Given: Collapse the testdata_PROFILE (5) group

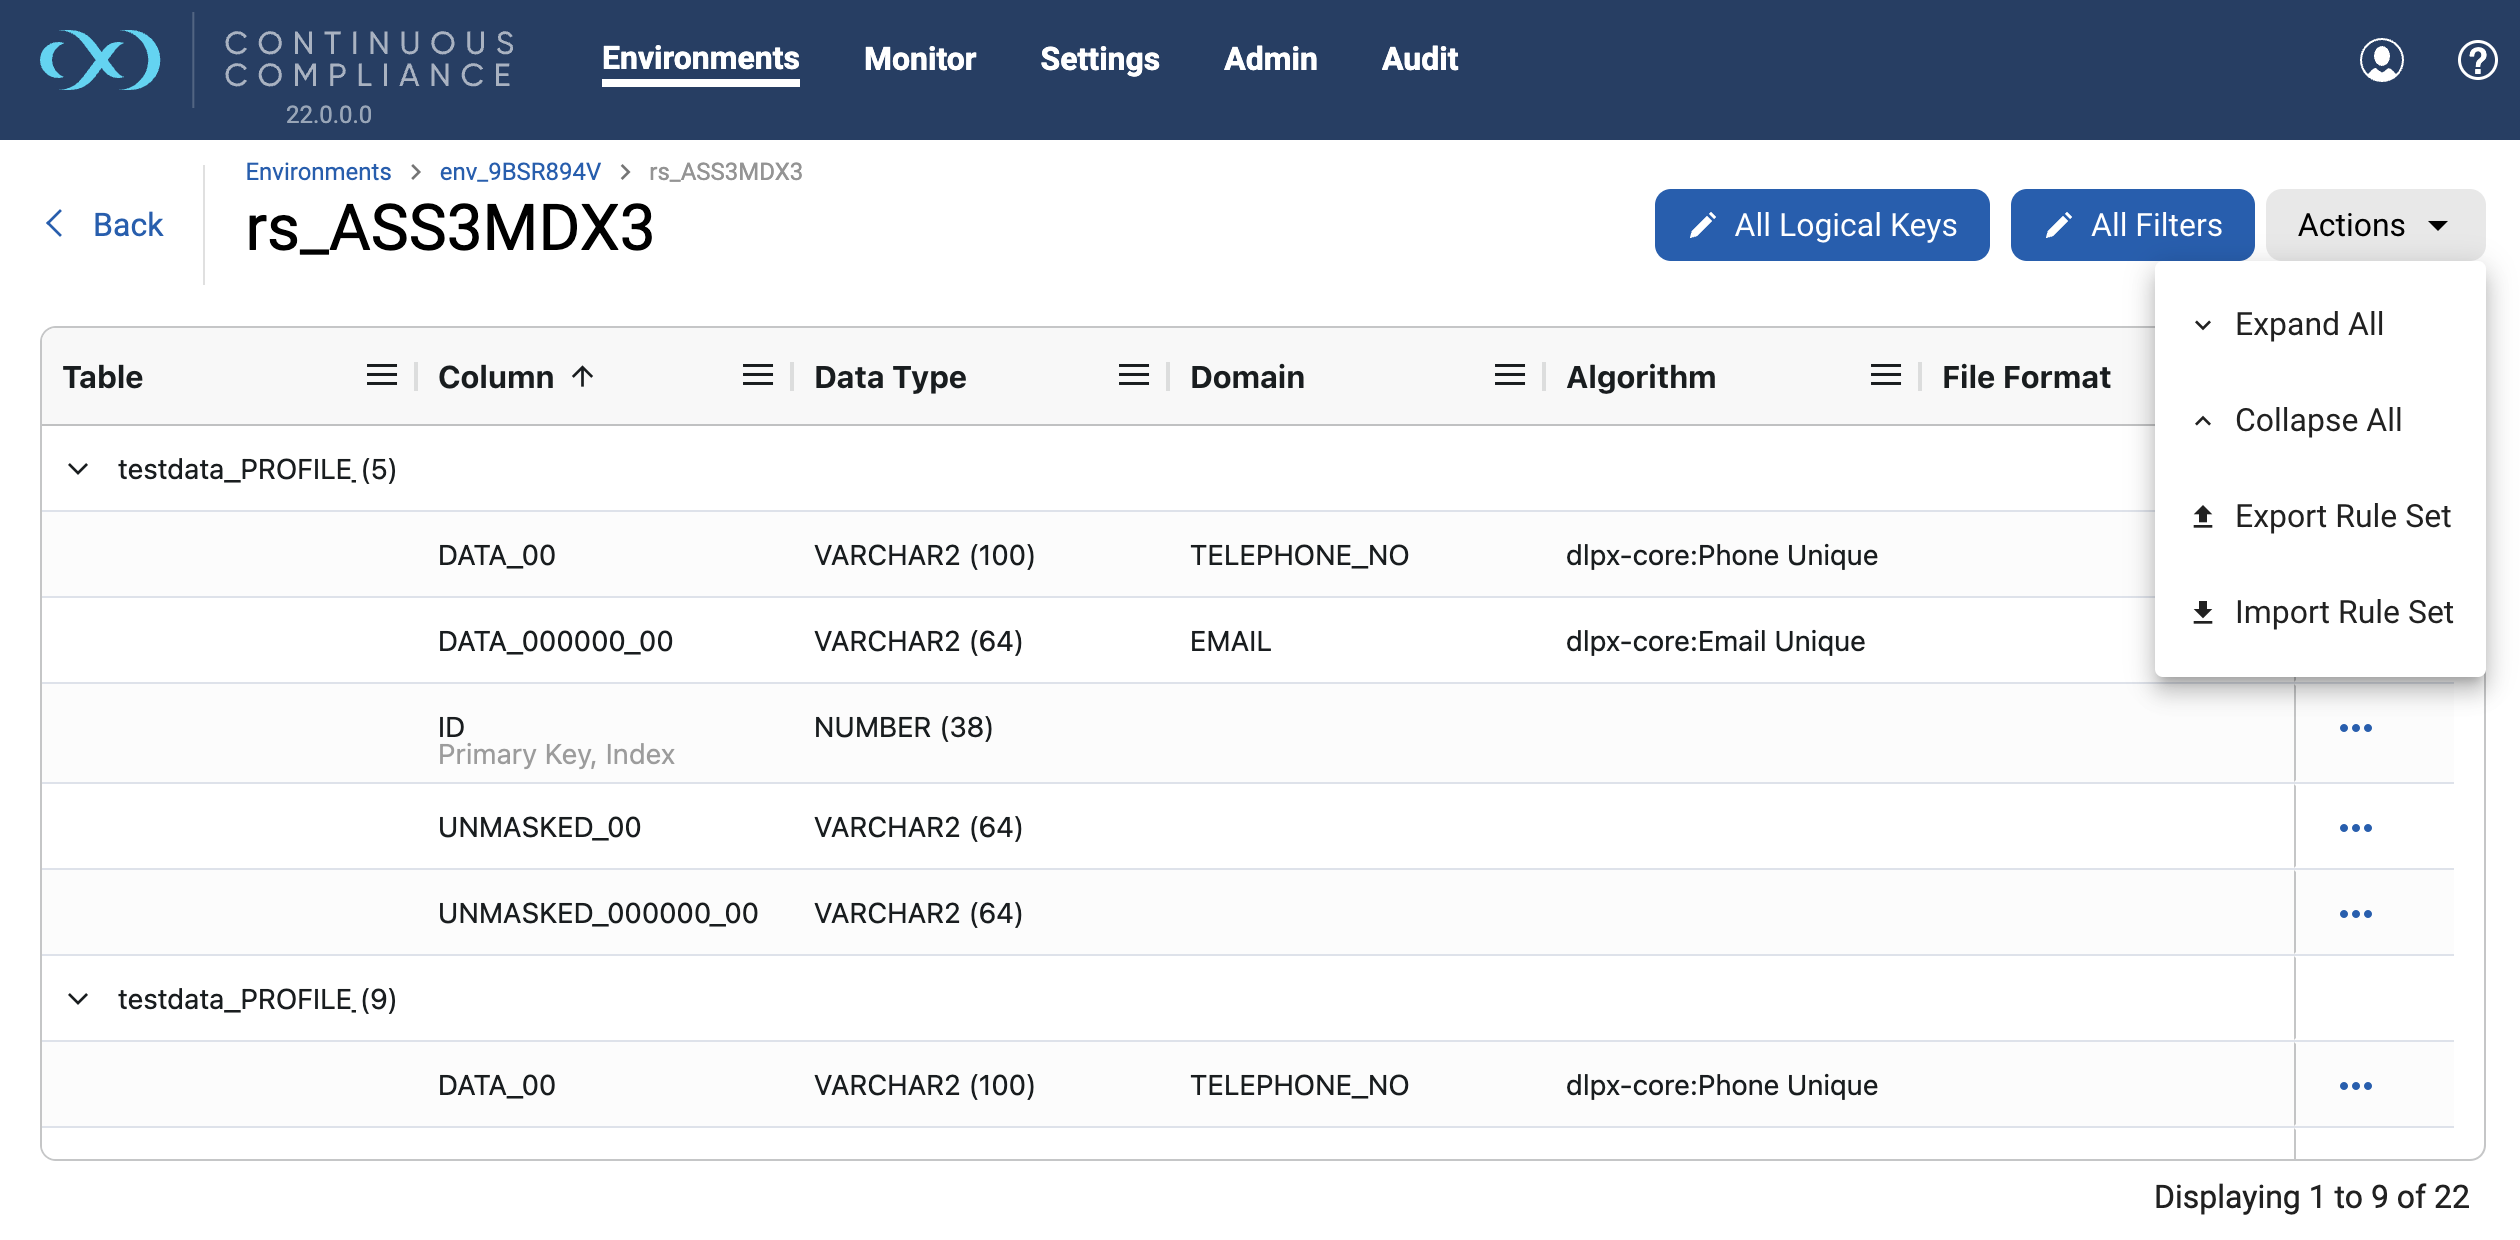Looking at the screenshot, I should [x=78, y=469].
